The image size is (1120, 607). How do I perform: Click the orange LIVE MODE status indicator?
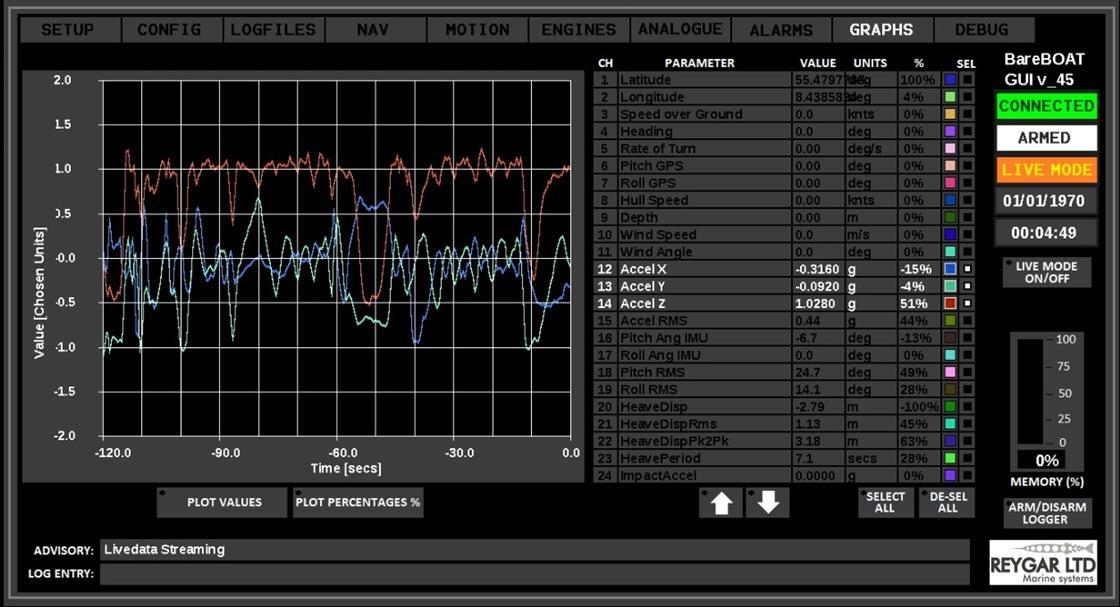click(1046, 170)
